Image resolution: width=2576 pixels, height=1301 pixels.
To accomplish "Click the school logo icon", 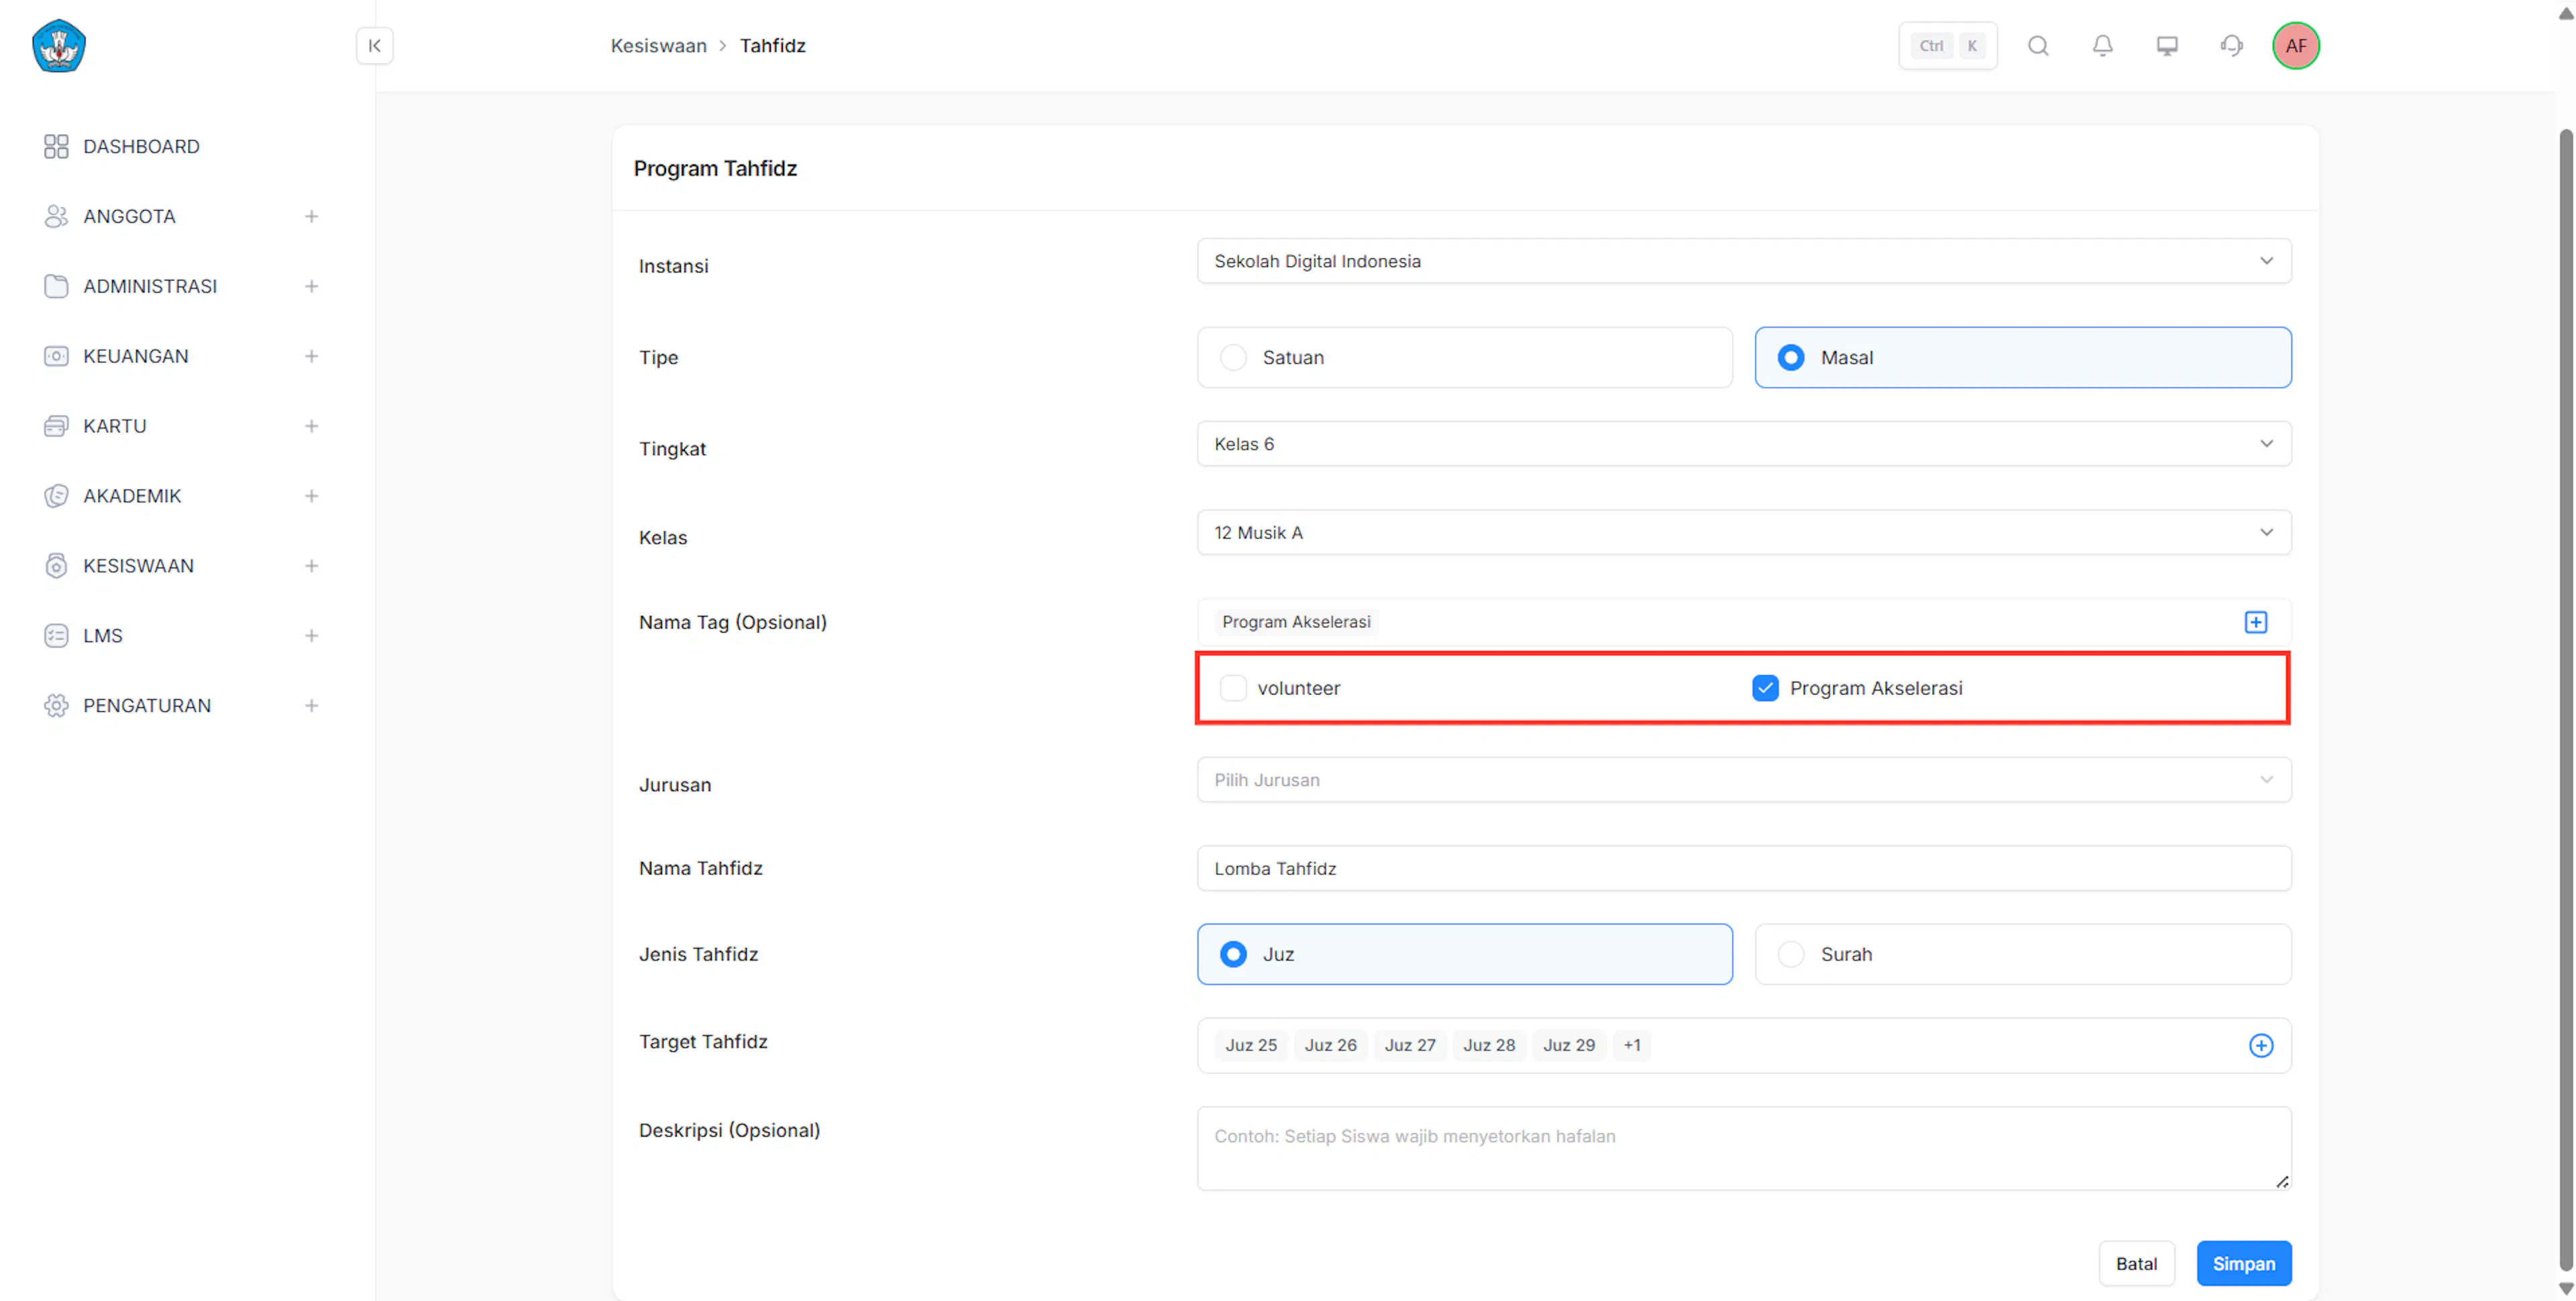I will click(59, 46).
